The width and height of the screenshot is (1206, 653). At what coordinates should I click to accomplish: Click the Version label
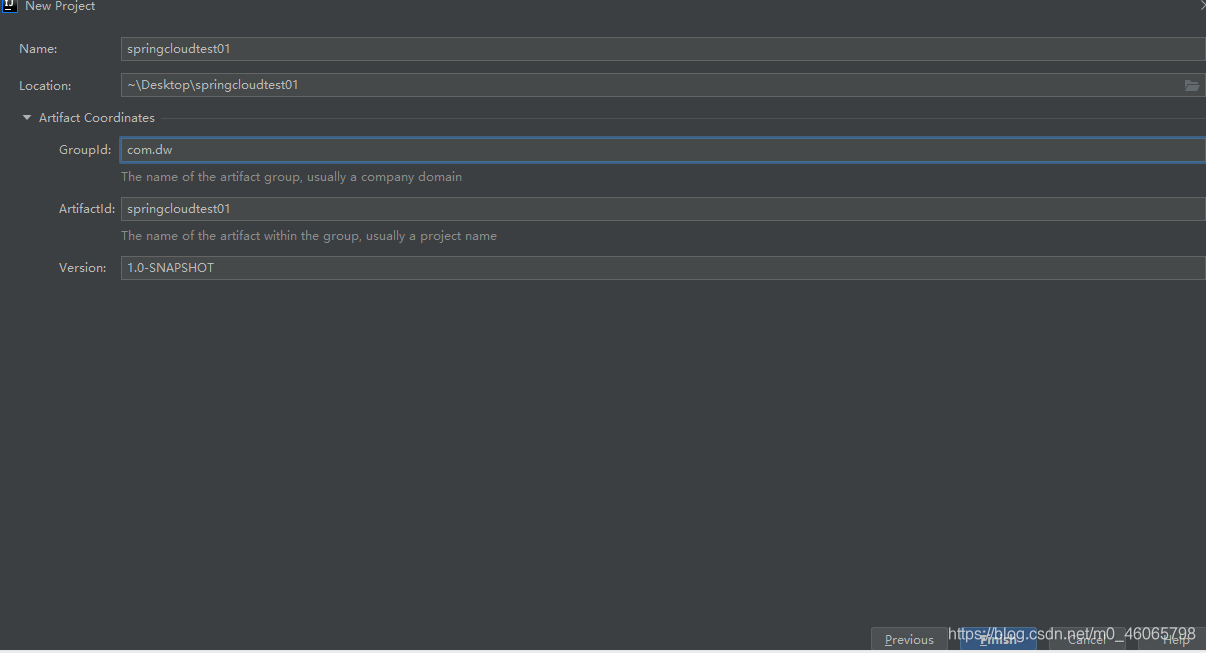(82, 268)
